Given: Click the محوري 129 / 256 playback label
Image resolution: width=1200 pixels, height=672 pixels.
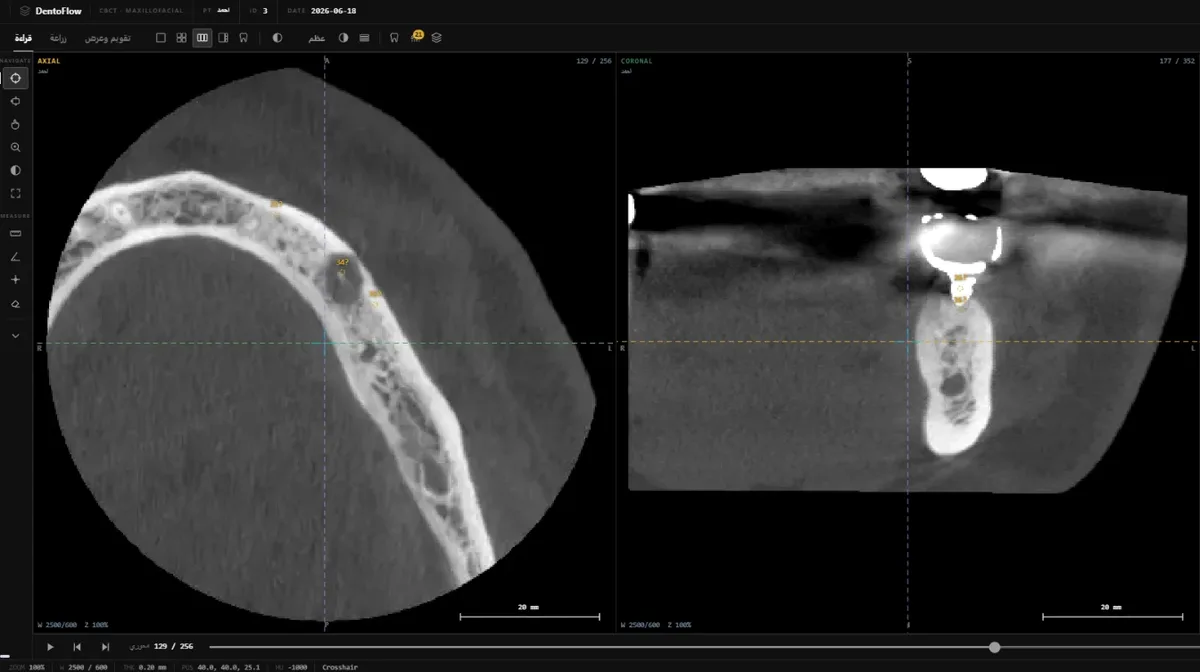Looking at the screenshot, I should 161,647.
